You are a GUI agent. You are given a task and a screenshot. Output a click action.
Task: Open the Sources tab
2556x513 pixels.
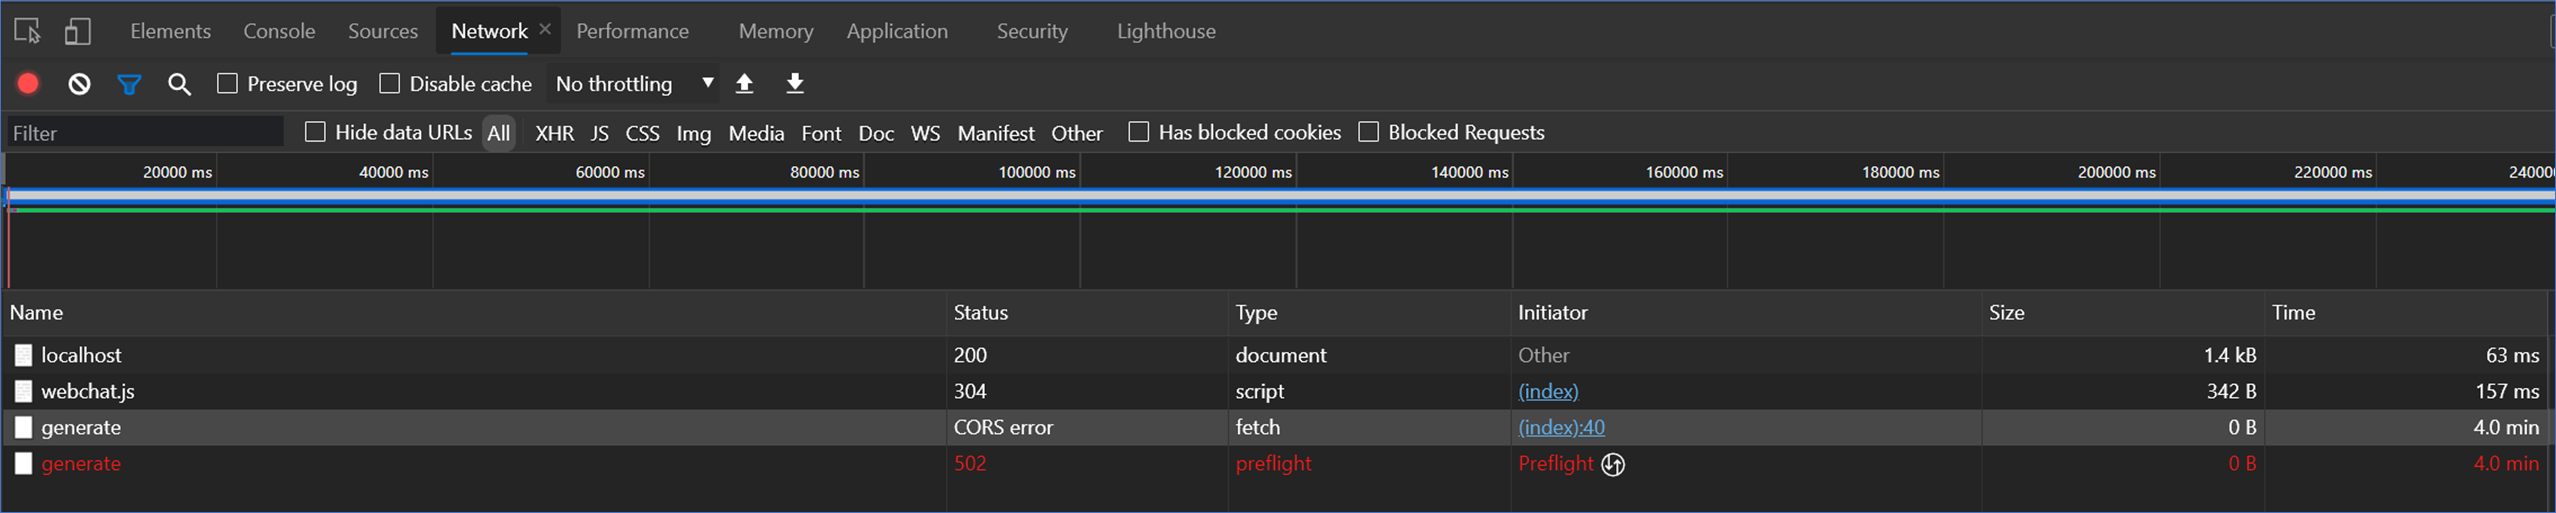pos(383,31)
